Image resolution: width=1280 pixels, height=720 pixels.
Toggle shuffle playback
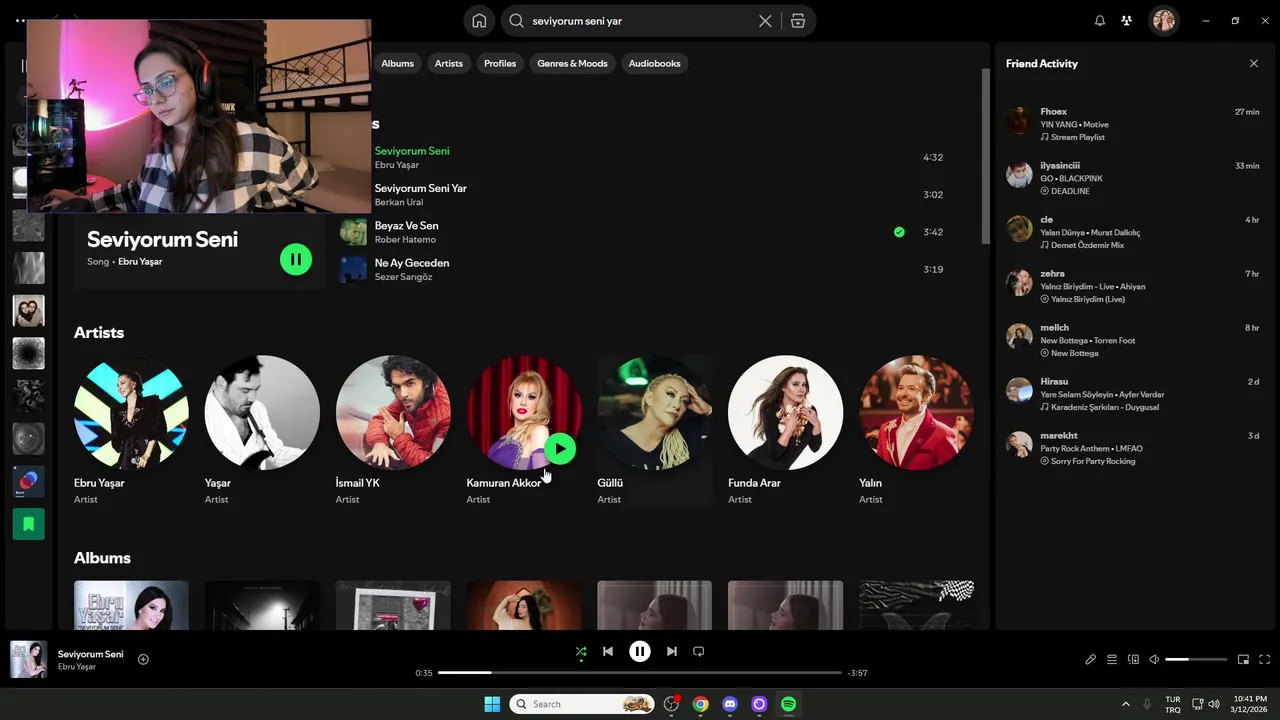581,652
